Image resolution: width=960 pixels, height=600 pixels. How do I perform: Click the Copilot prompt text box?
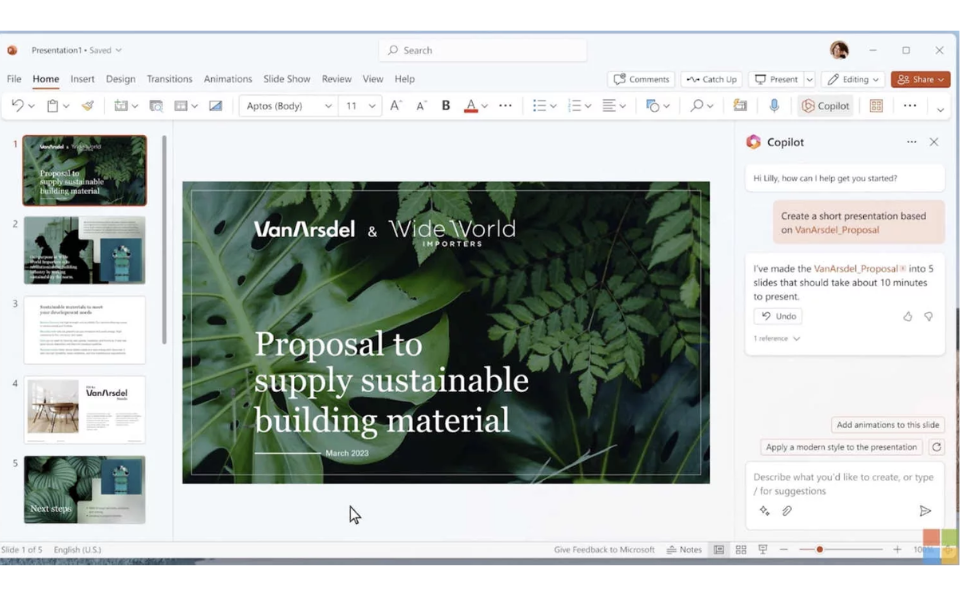tap(844, 484)
